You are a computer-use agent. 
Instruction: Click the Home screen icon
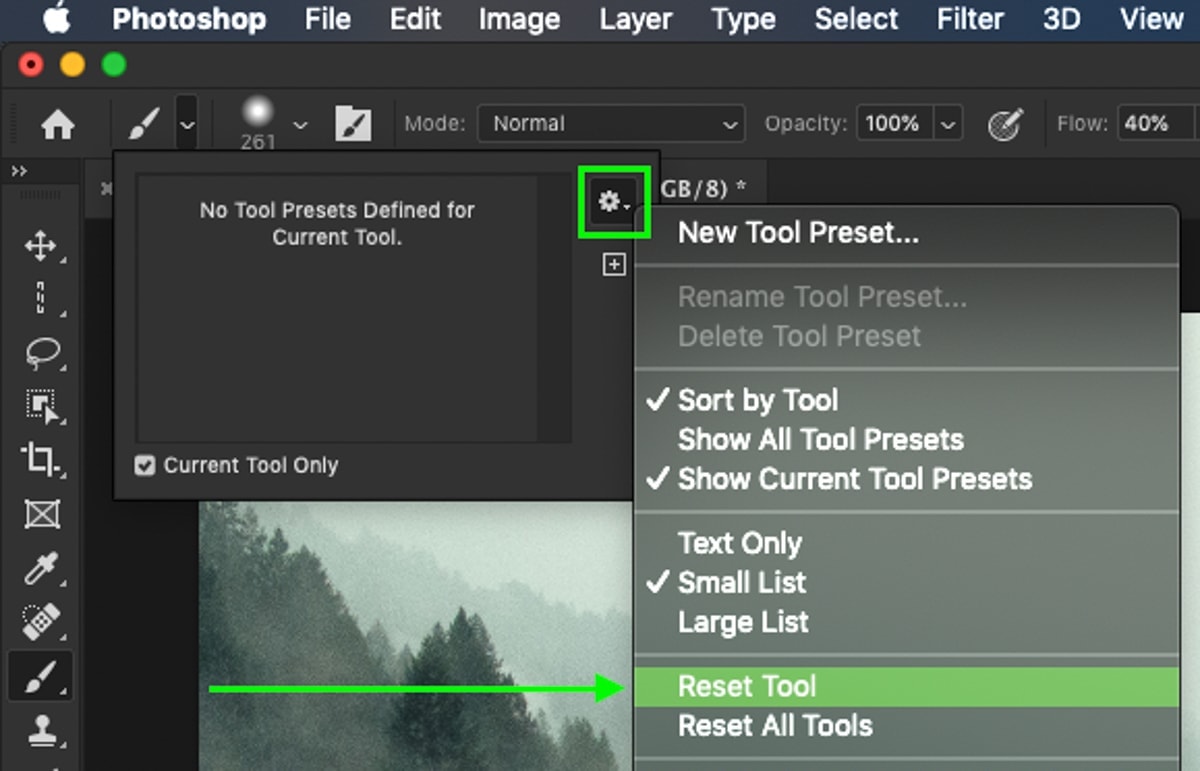[58, 124]
